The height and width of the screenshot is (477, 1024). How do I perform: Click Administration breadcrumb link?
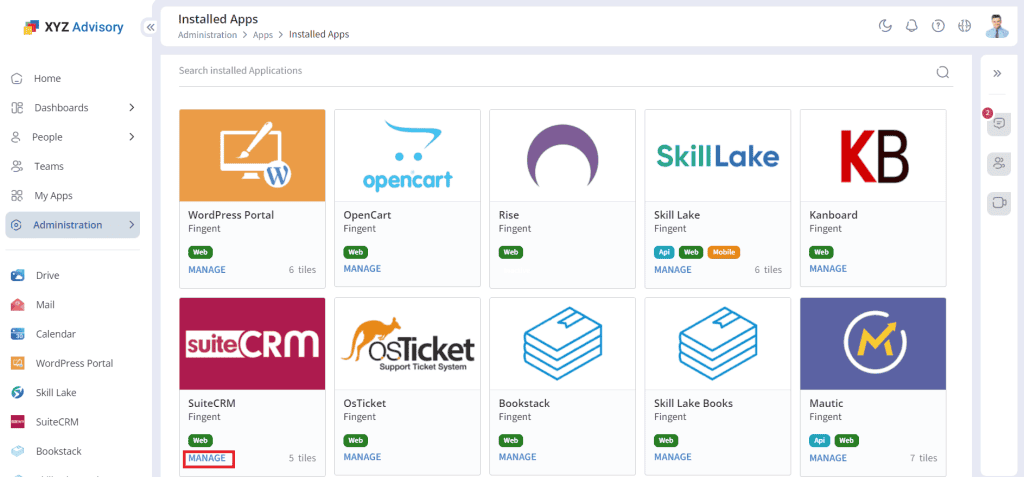(x=208, y=35)
